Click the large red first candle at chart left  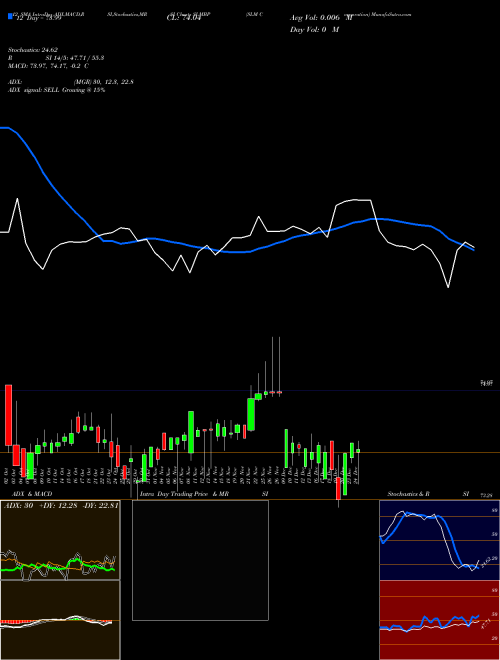point(8,415)
